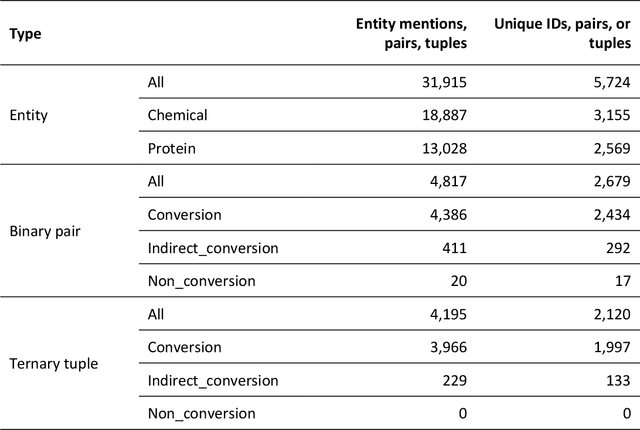Click the "Ternary tuple" row group label
Screen dimensions: 640x430
(52, 363)
